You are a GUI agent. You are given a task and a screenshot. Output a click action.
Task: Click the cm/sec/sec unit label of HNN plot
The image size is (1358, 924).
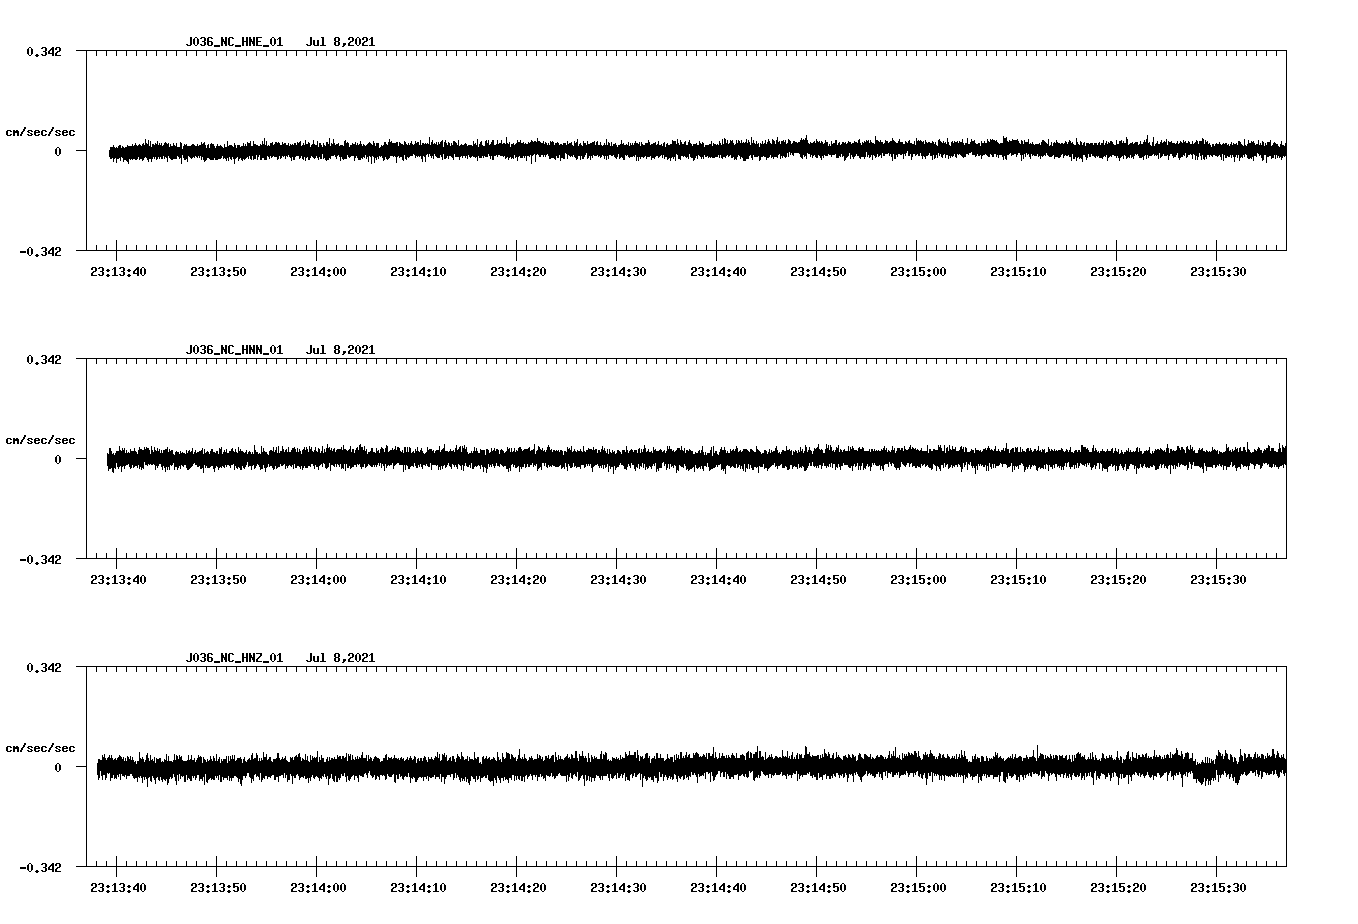(x=40, y=440)
